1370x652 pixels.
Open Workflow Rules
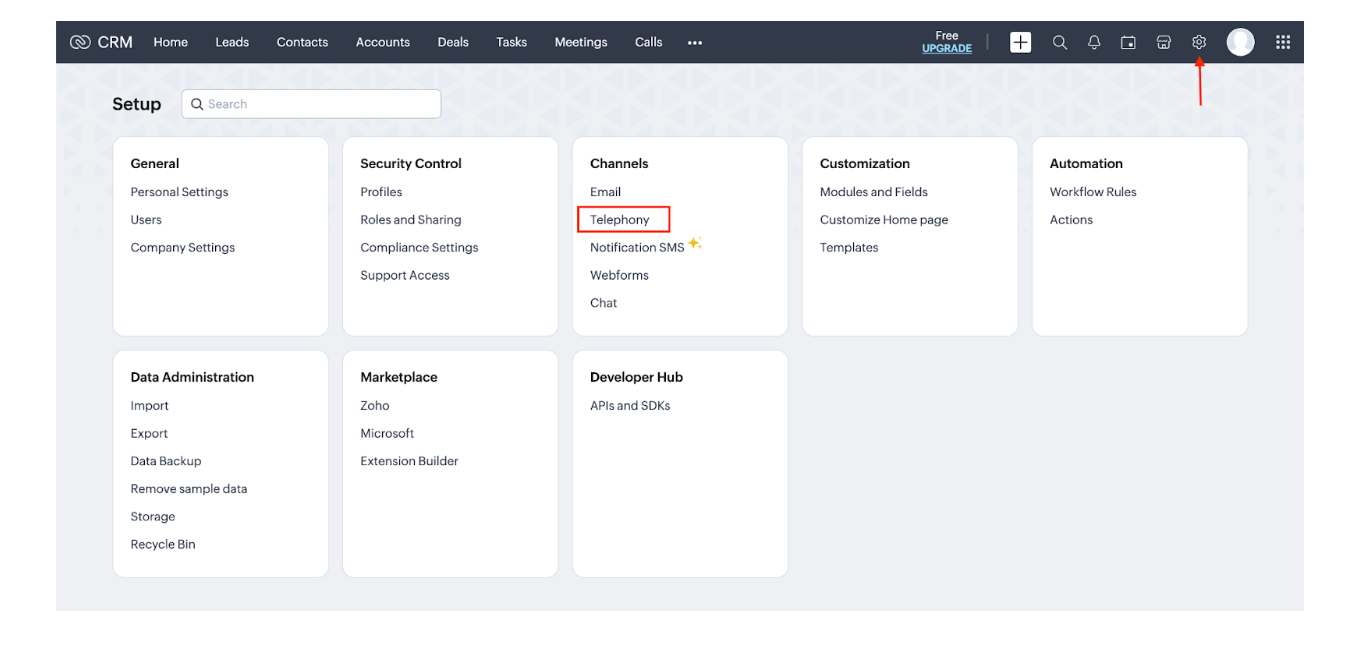[1093, 192]
